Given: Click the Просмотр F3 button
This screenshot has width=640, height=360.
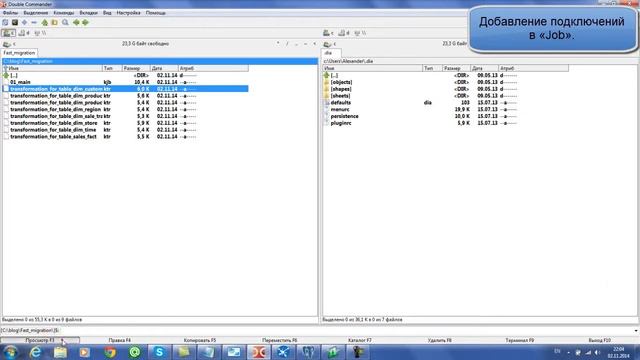Looking at the screenshot, I should point(40,340).
